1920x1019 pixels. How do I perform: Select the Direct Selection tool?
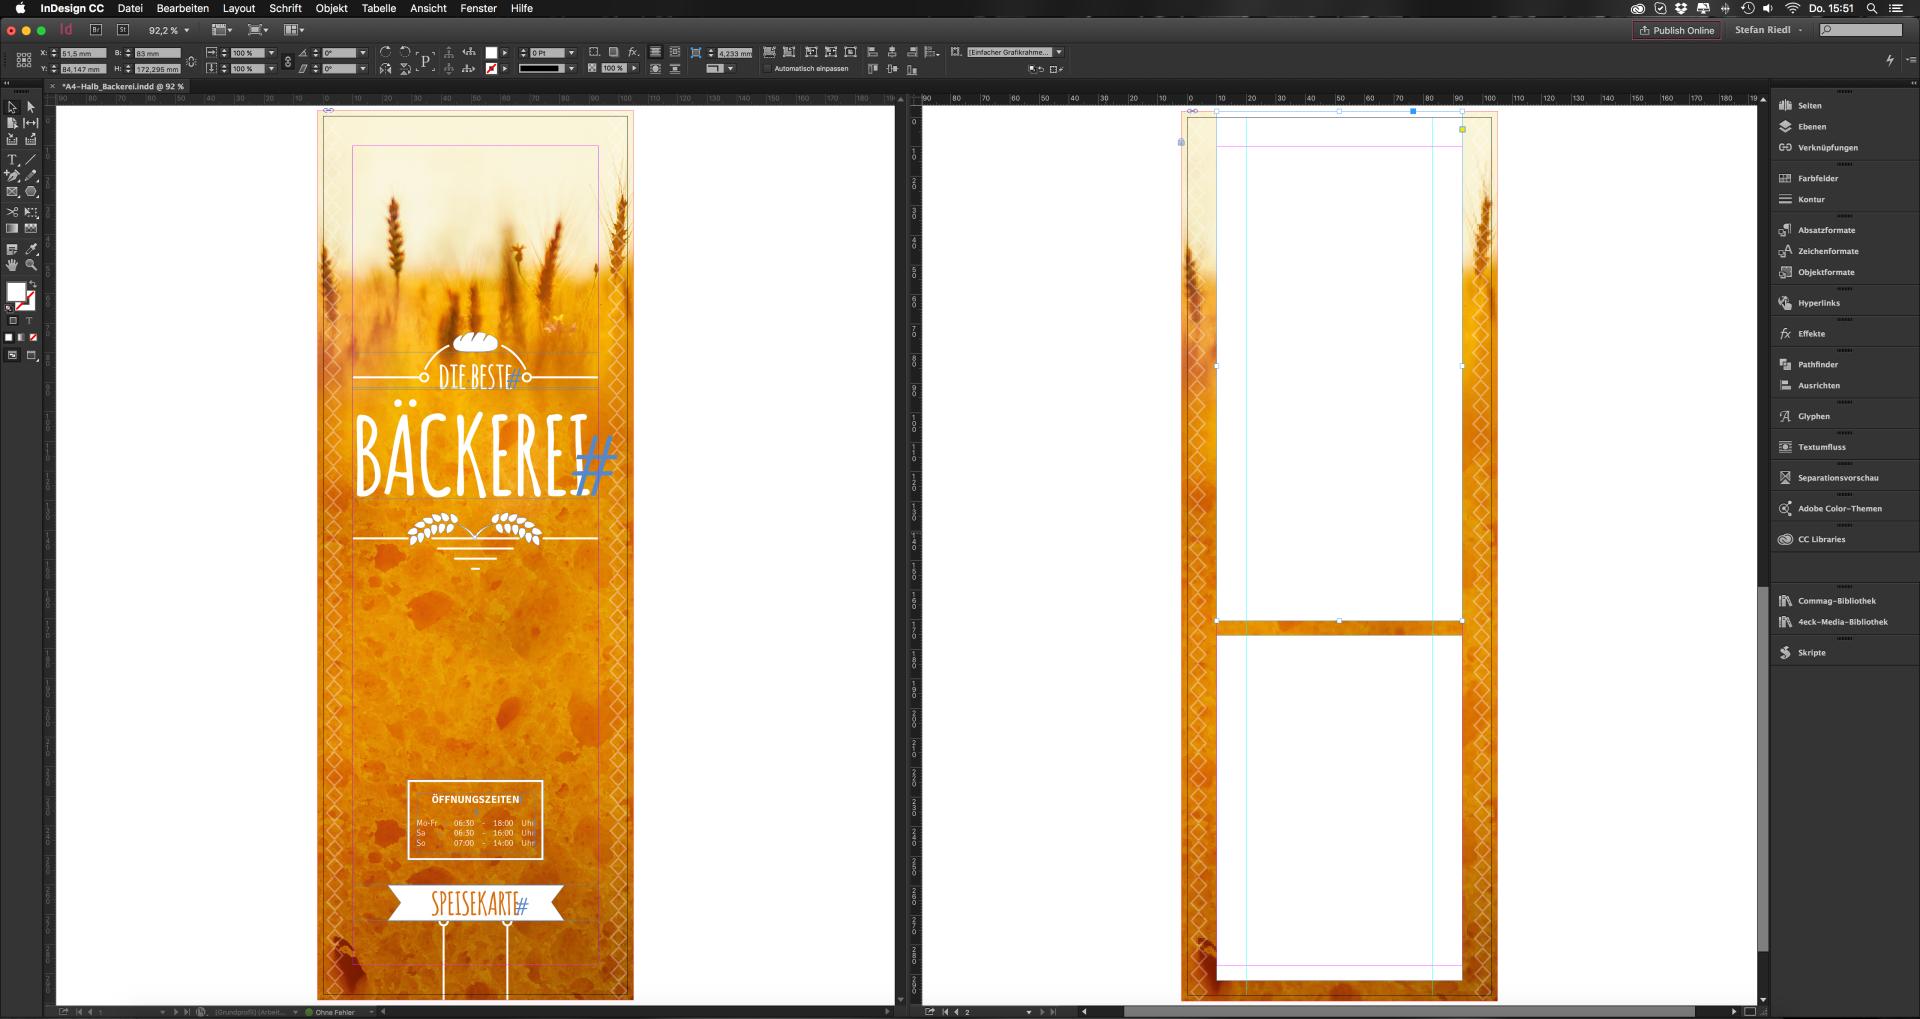31,106
